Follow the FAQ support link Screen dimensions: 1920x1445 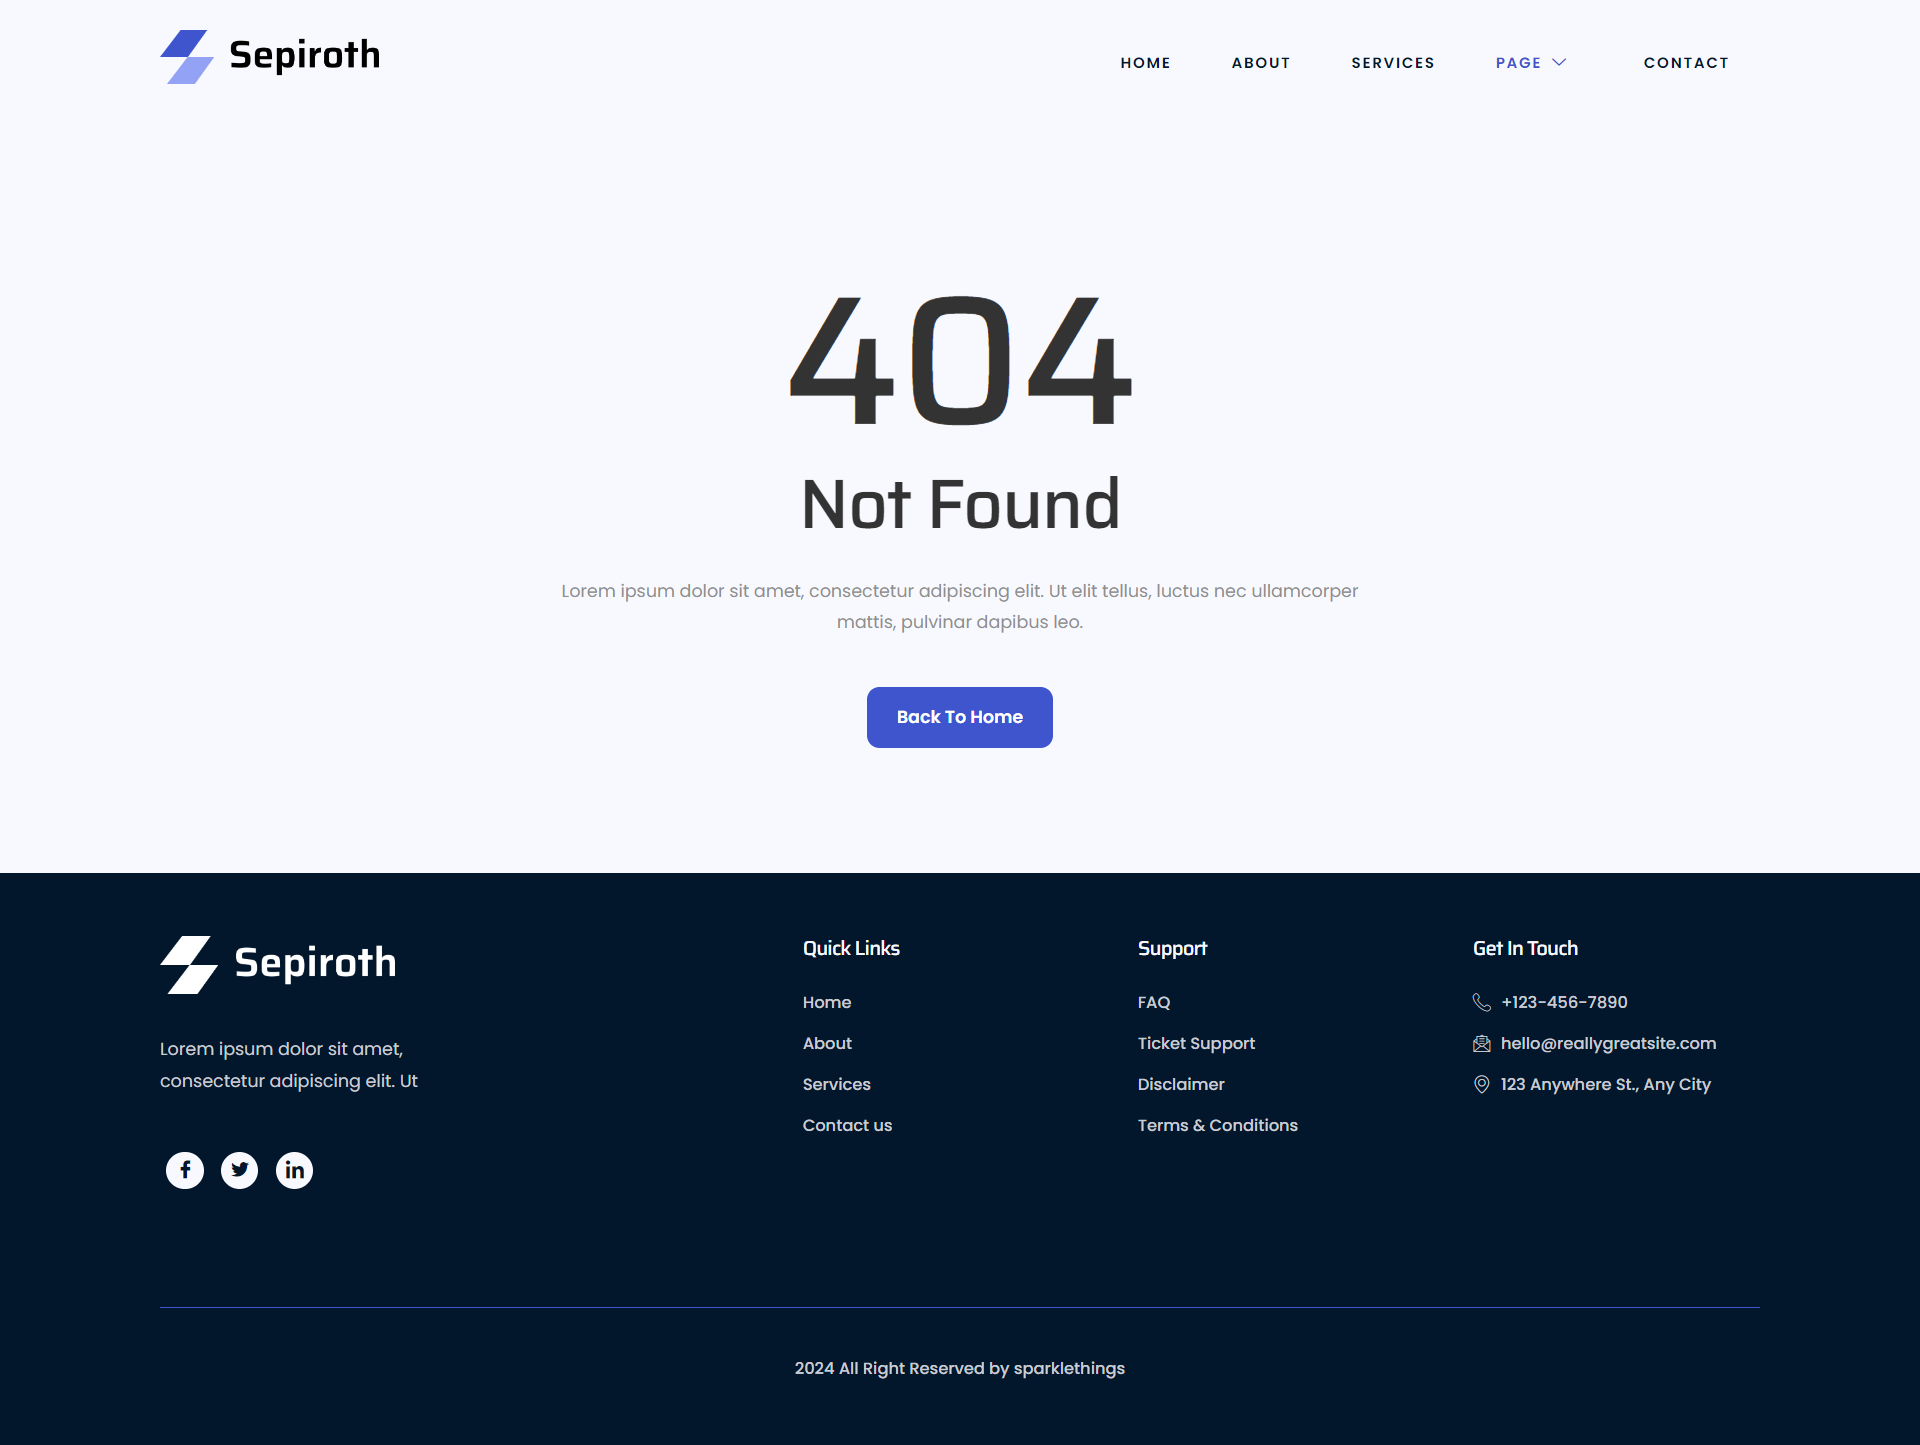[x=1154, y=1002]
